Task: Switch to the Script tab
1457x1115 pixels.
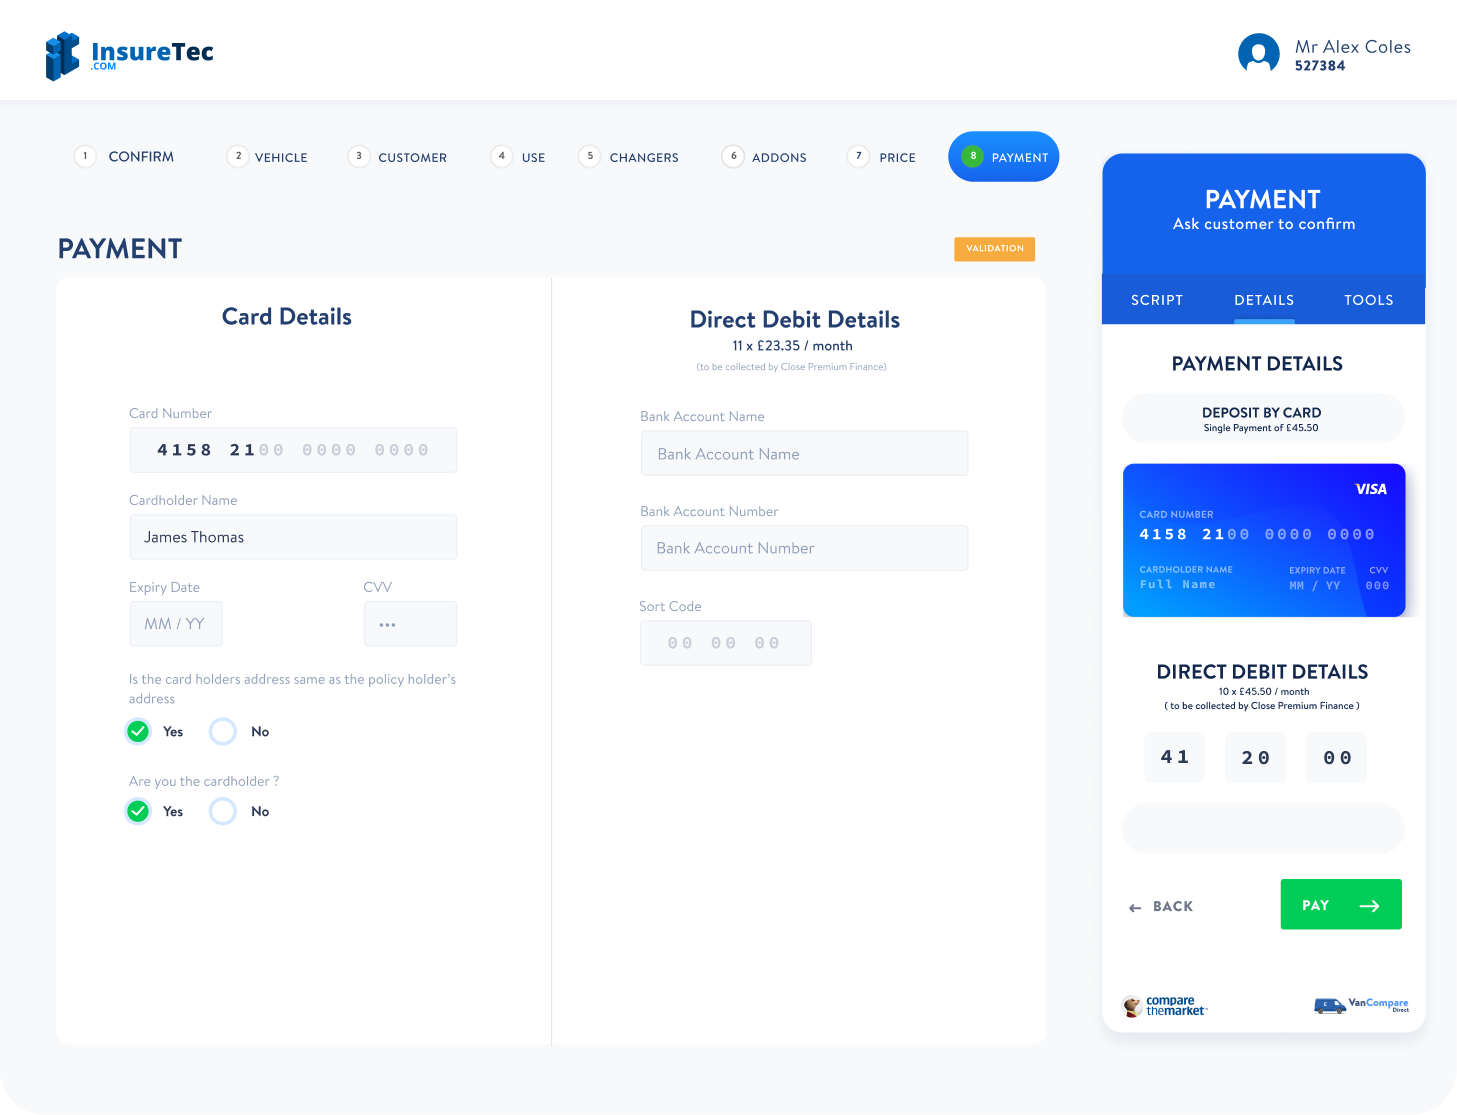Action: coord(1157,300)
